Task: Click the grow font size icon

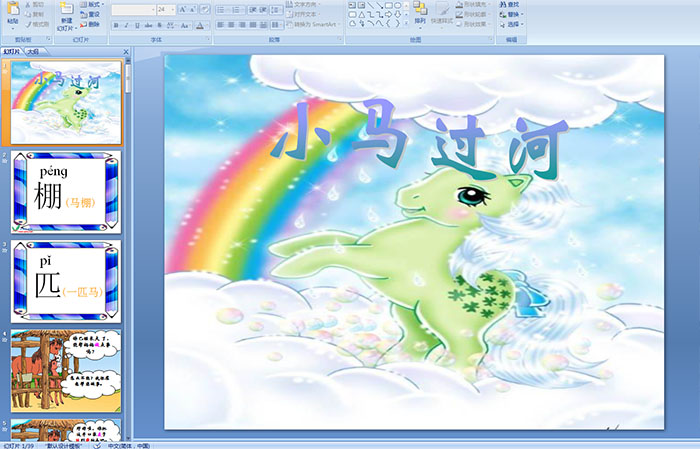Action: pos(183,9)
